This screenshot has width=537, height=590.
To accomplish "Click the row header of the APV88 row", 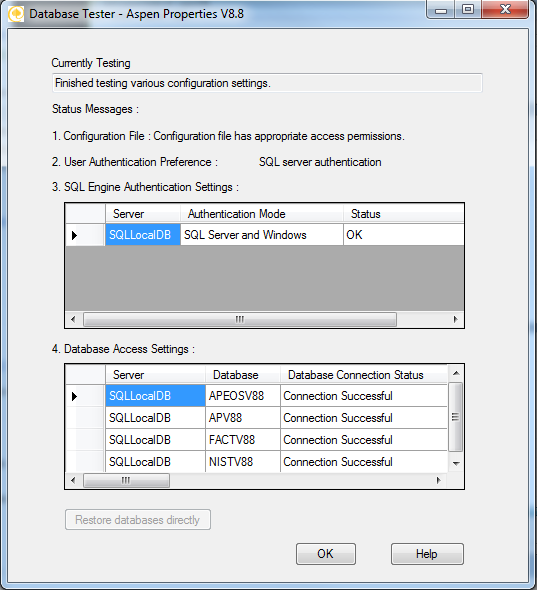I will [x=85, y=418].
